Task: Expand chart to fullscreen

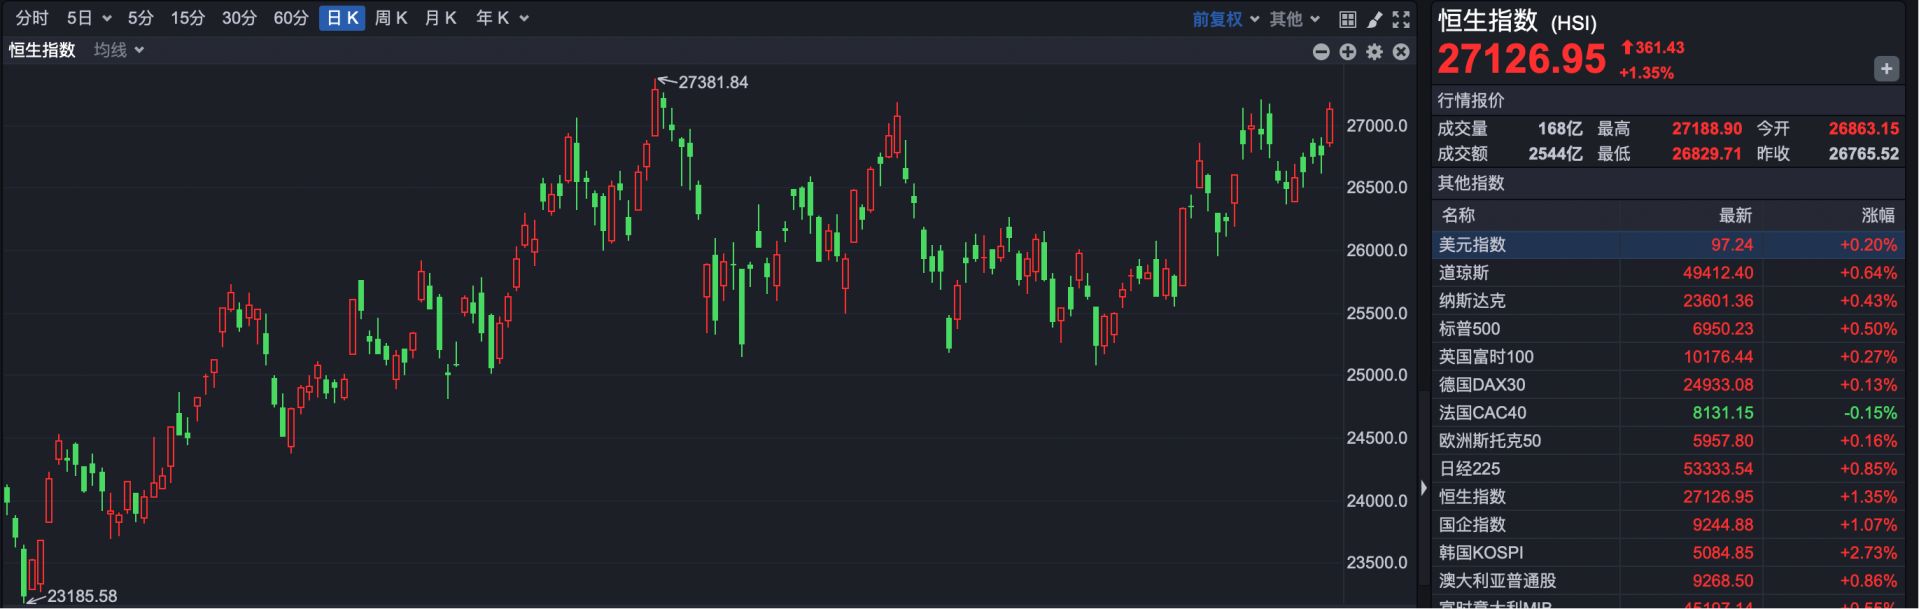Action: pyautogui.click(x=1401, y=19)
